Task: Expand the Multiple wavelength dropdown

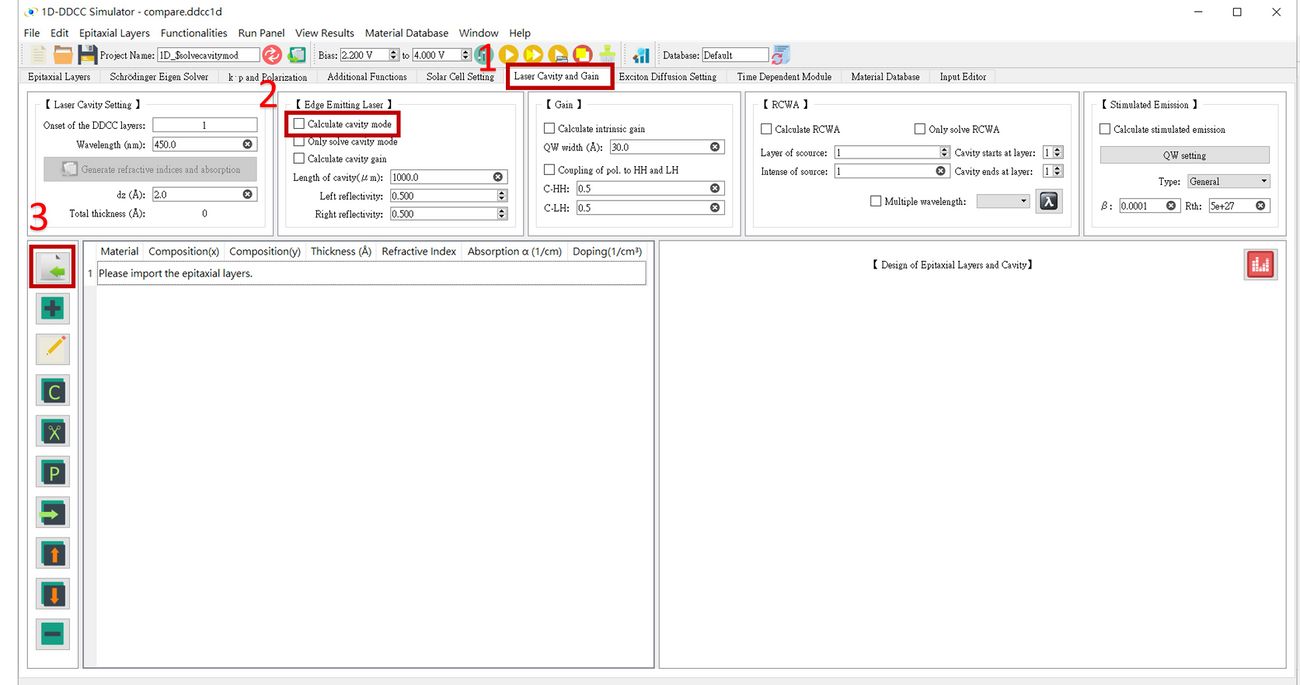Action: (1003, 201)
